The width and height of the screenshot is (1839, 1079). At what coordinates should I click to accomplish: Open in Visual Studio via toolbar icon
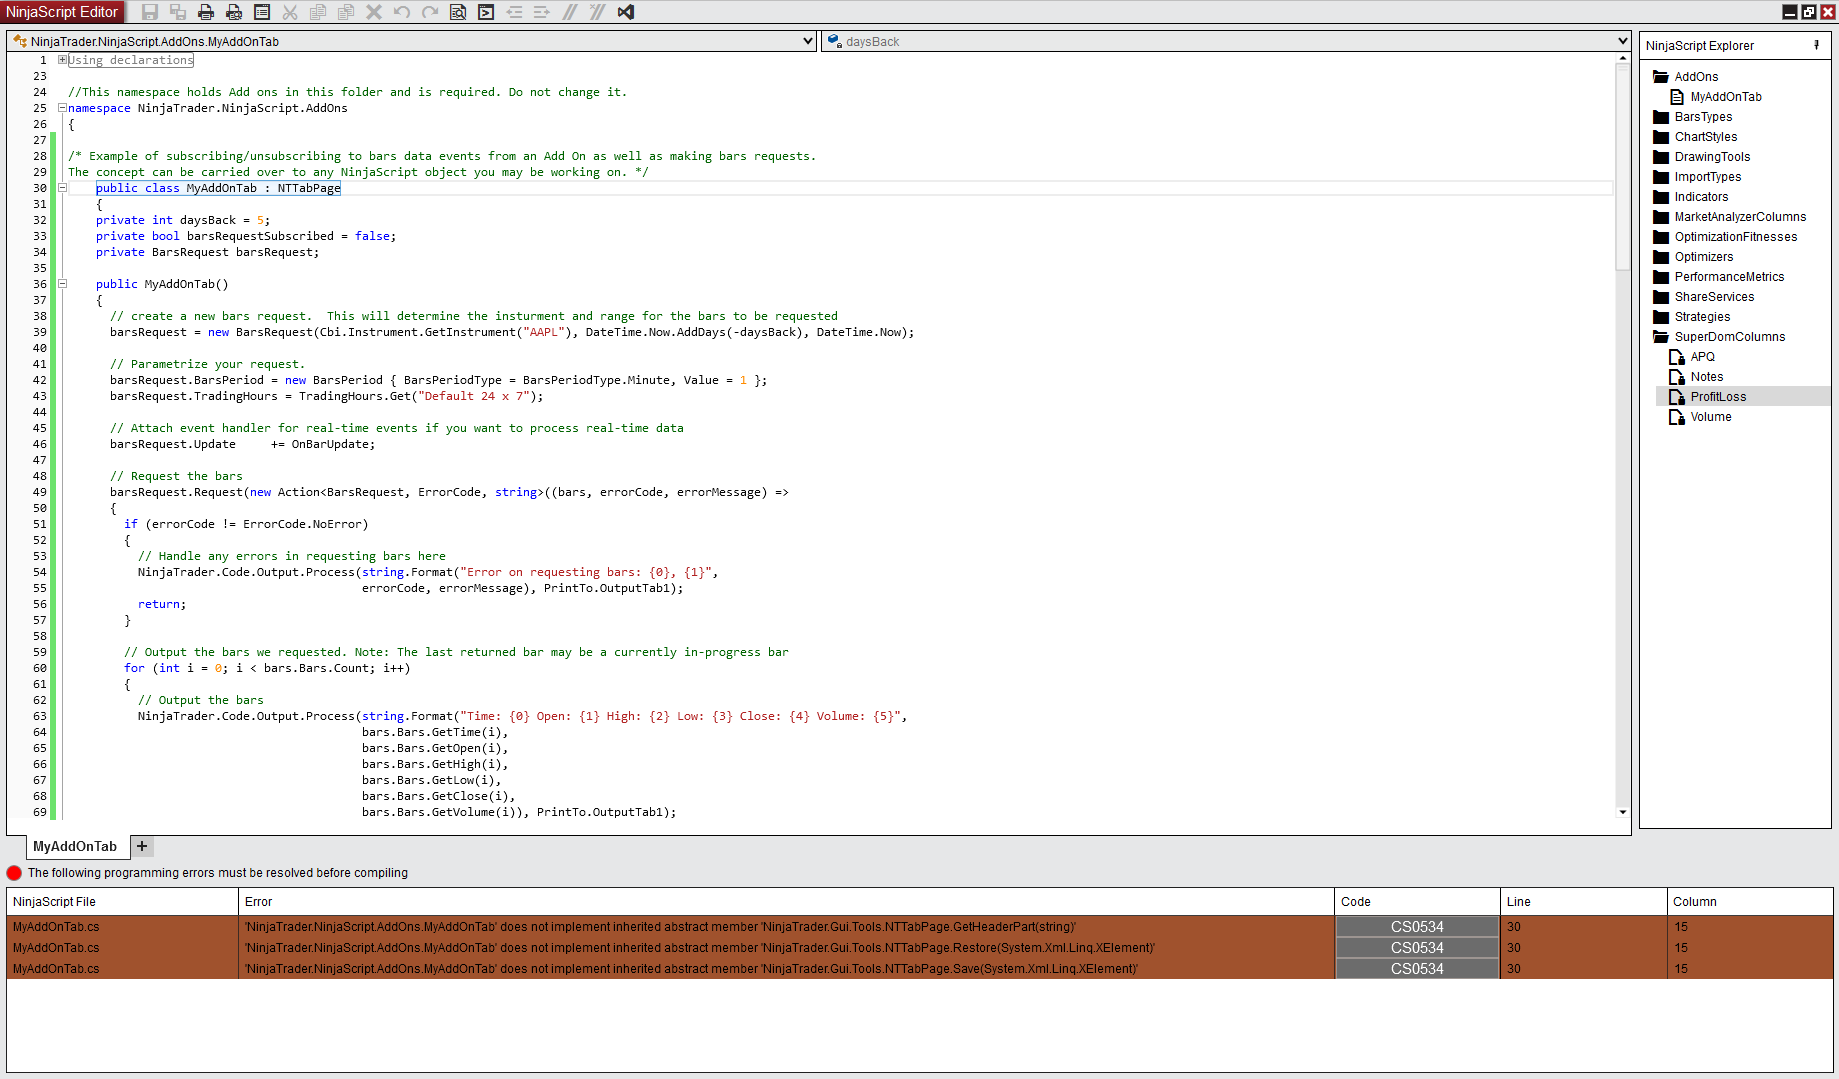[x=626, y=12]
